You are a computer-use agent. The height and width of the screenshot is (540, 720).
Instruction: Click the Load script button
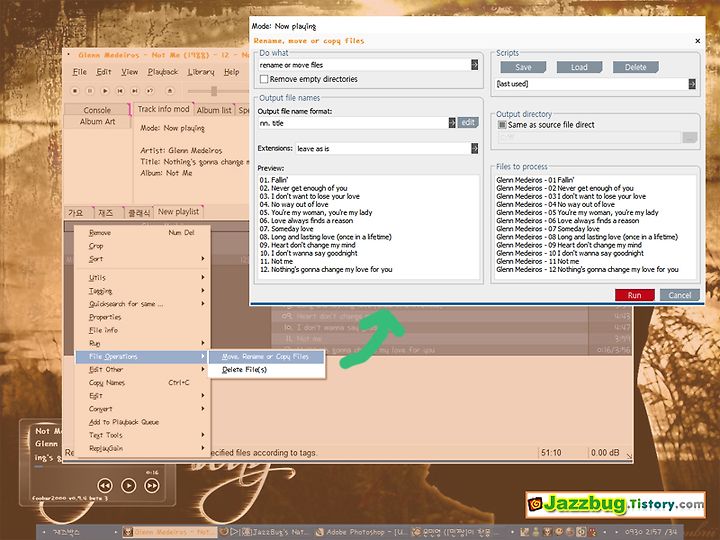tap(579, 67)
